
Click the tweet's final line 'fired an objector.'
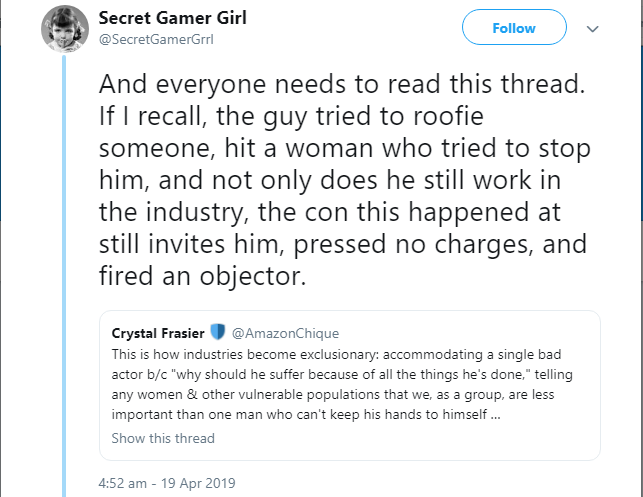click(203, 276)
